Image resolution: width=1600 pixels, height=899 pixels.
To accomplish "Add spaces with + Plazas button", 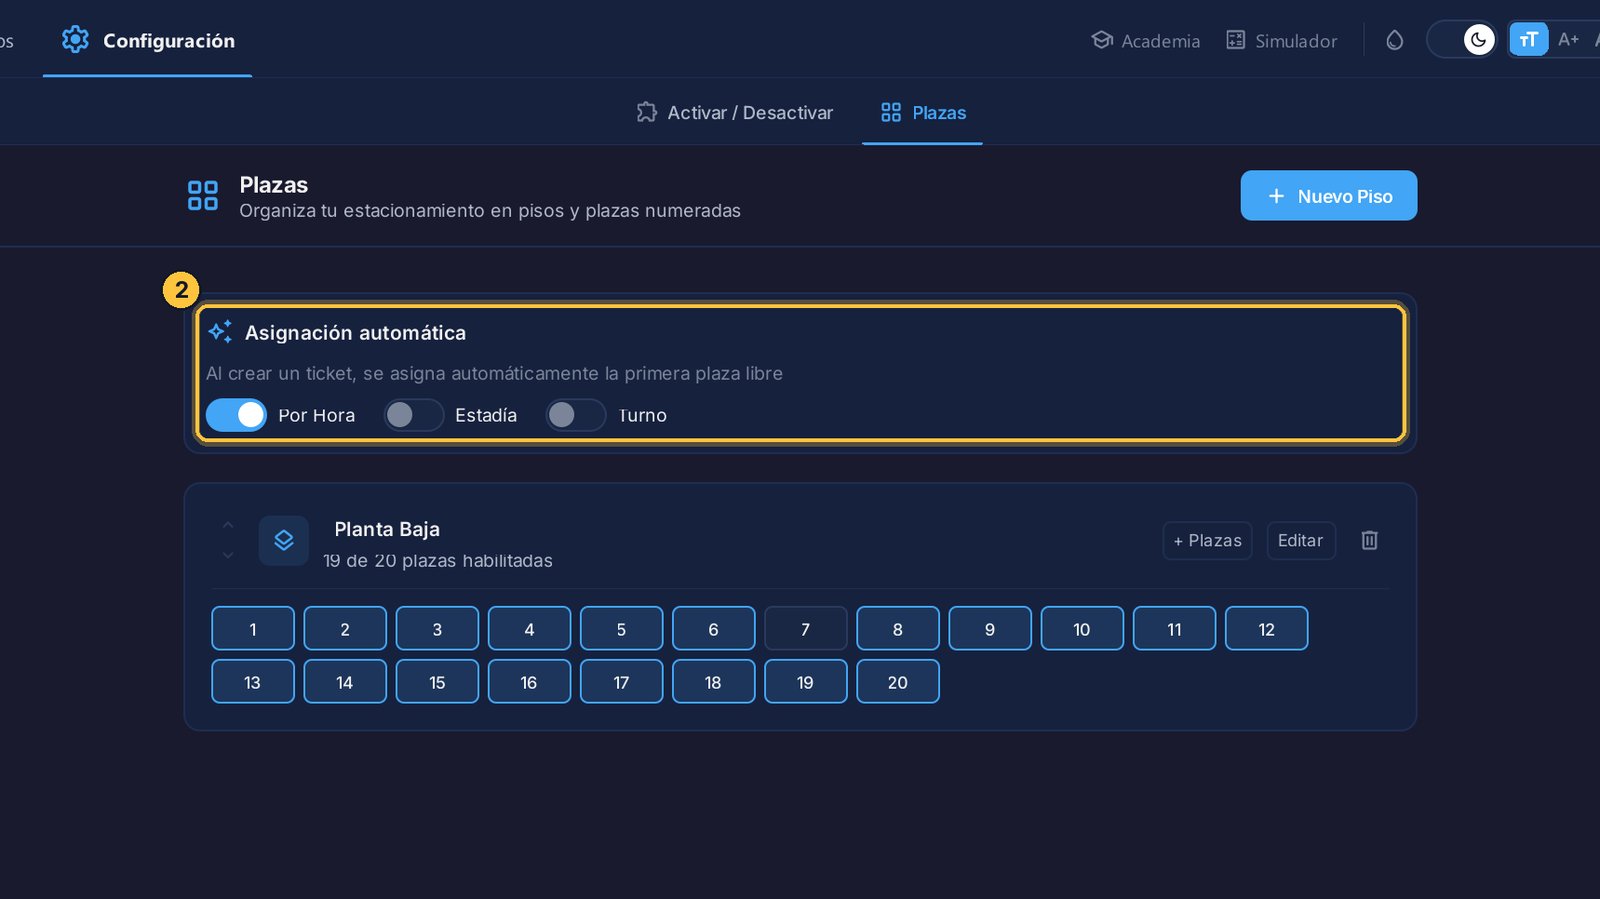I will coord(1207,540).
